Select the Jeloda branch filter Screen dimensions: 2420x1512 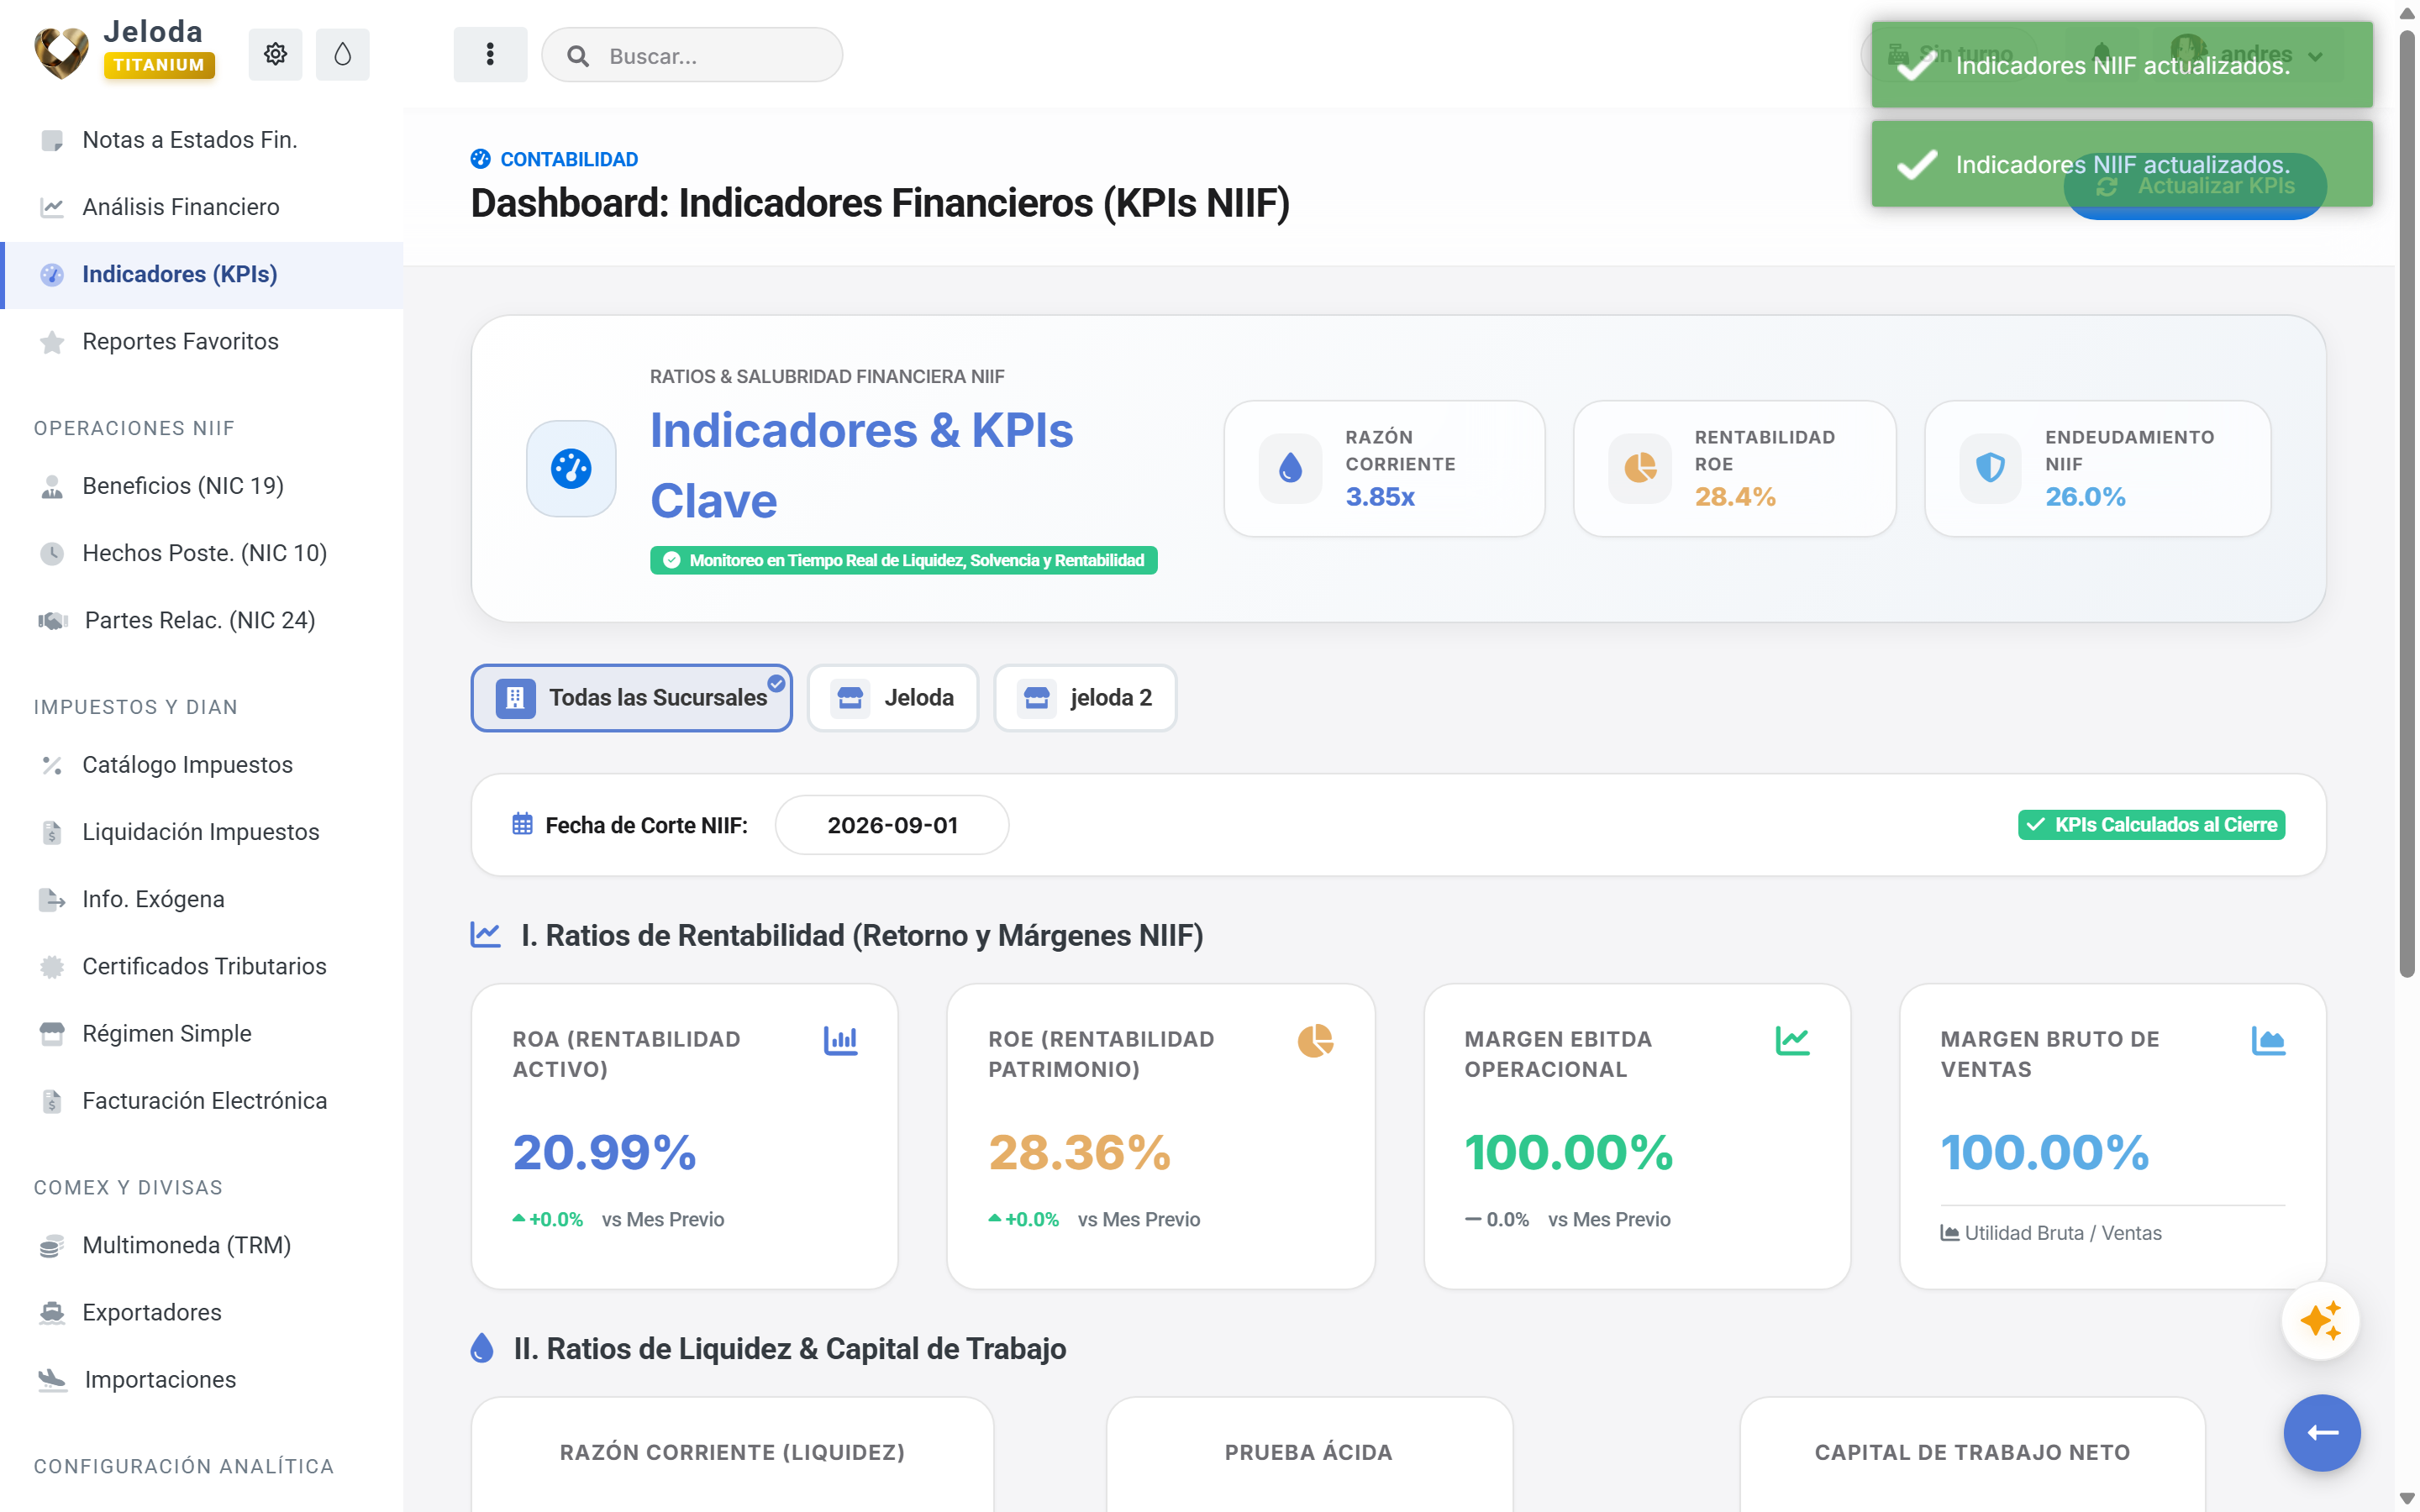click(893, 697)
